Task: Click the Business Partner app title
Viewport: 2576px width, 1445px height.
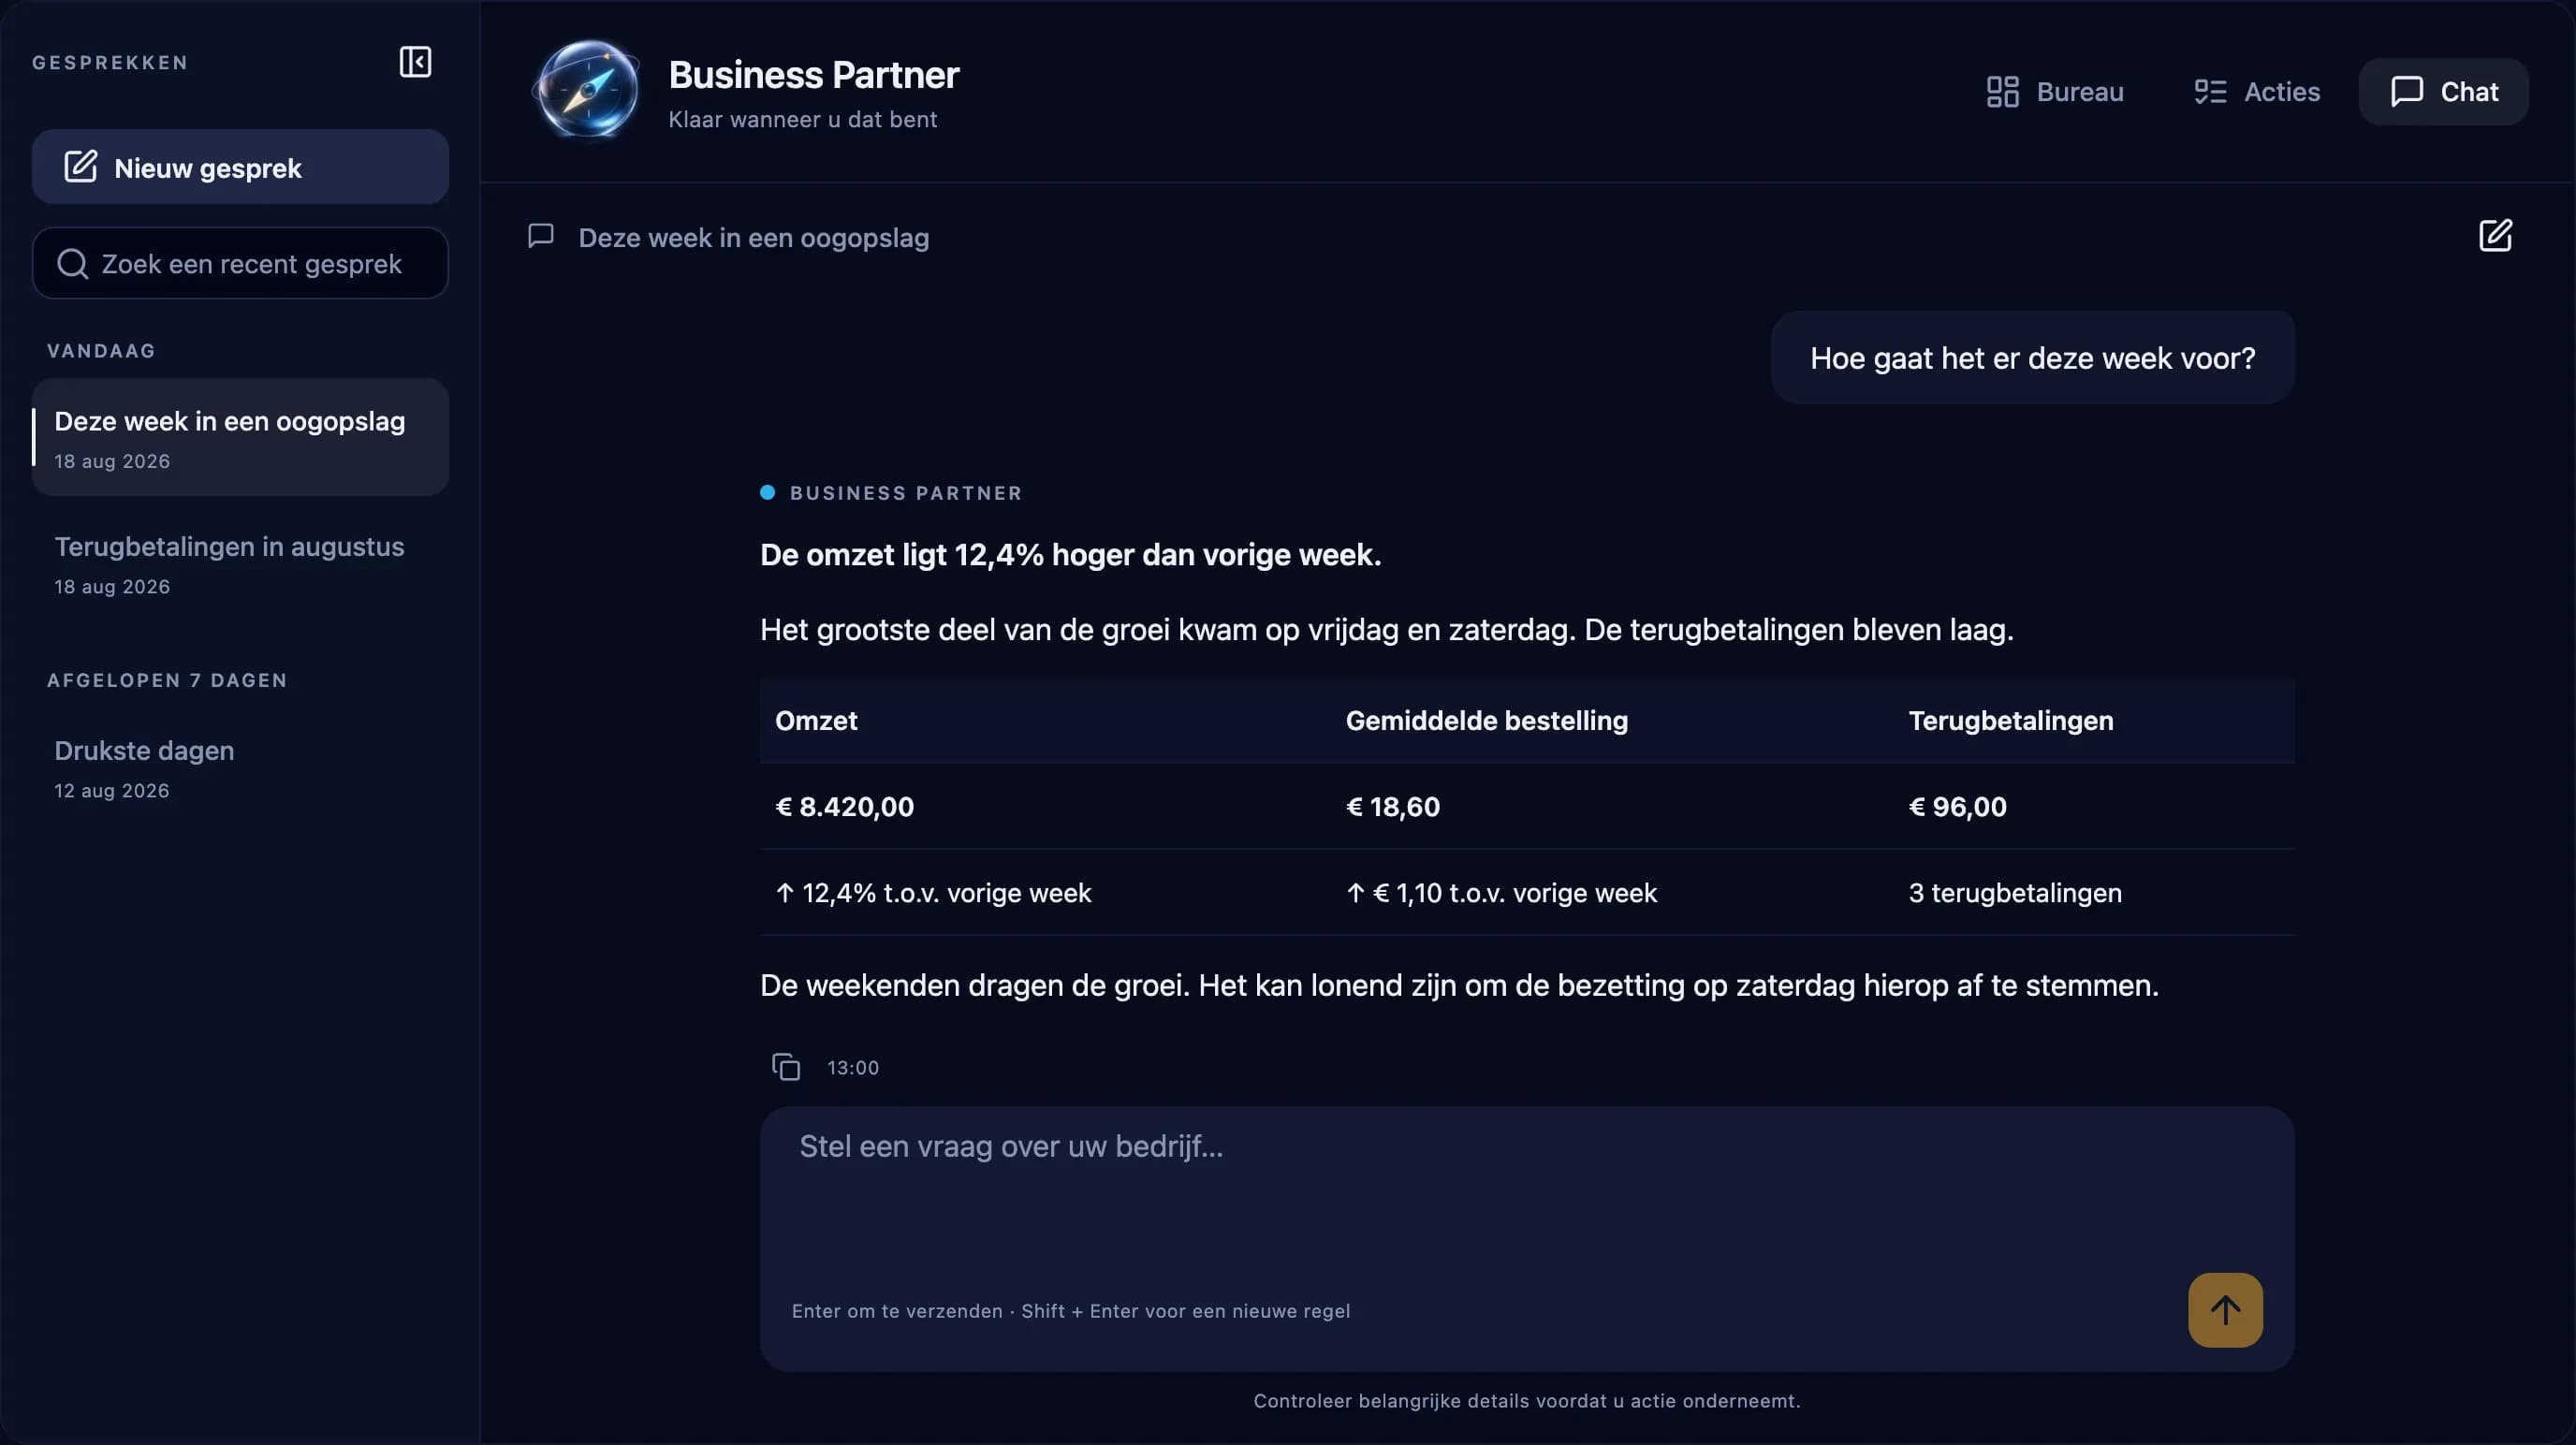Action: pyautogui.click(x=813, y=75)
